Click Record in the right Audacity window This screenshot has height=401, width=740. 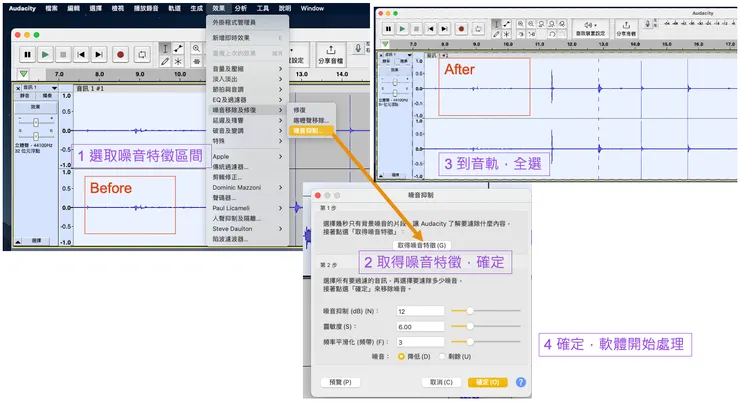tap(462, 29)
